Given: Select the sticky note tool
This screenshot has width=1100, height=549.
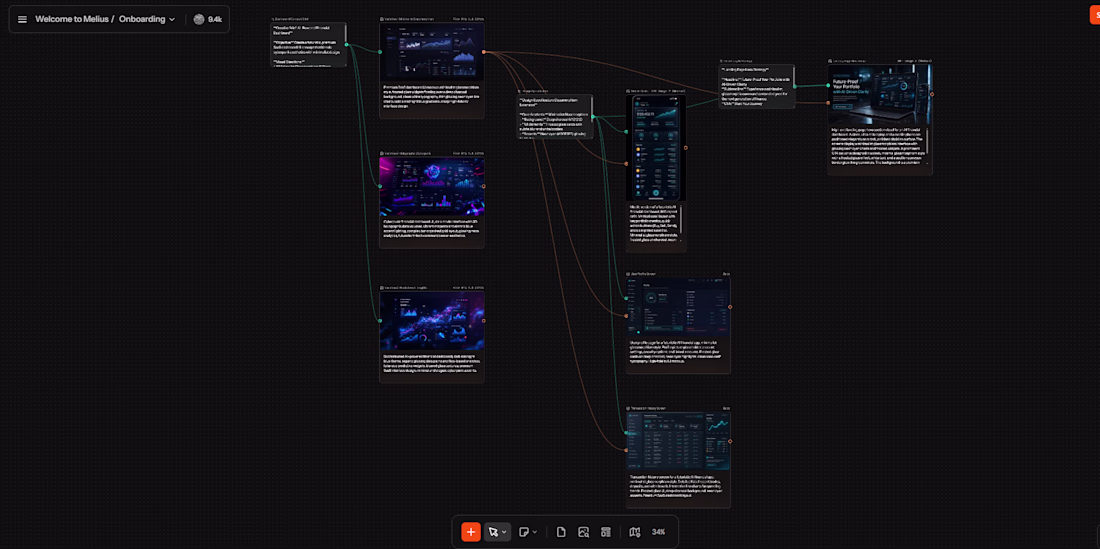Looking at the screenshot, I should [523, 531].
